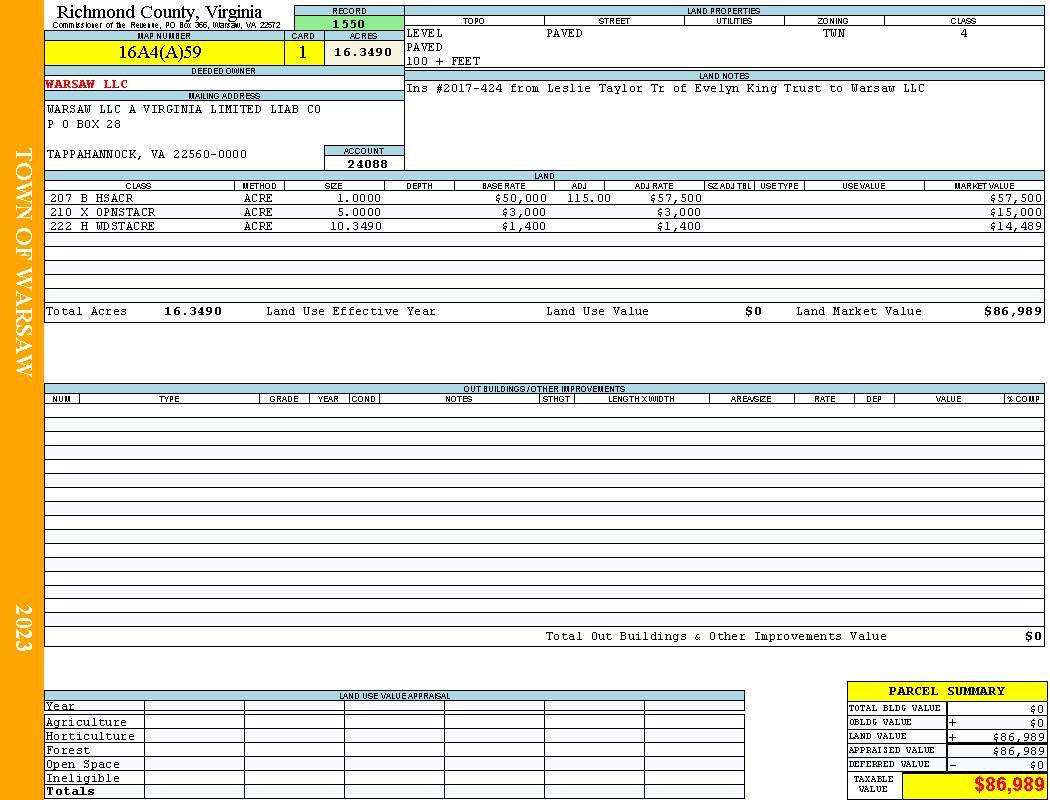
Task: Click market value $14,489
Action: [x=1016, y=226]
